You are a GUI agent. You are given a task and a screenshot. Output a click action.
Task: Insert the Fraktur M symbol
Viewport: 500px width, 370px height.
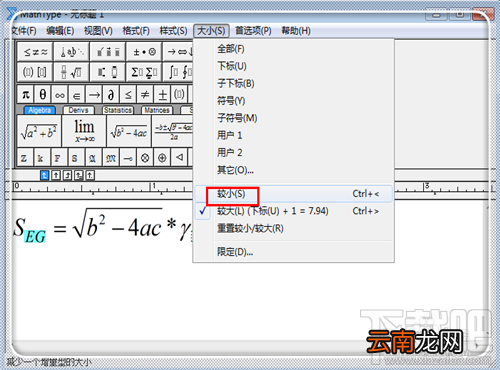[111, 158]
